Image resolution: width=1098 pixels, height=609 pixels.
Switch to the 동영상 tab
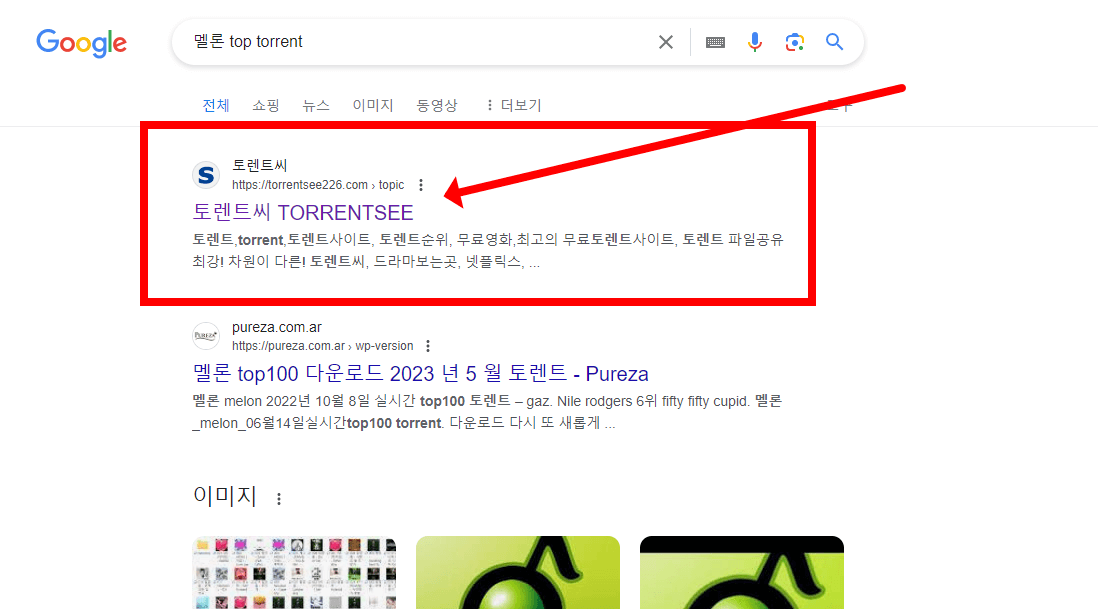coord(437,106)
